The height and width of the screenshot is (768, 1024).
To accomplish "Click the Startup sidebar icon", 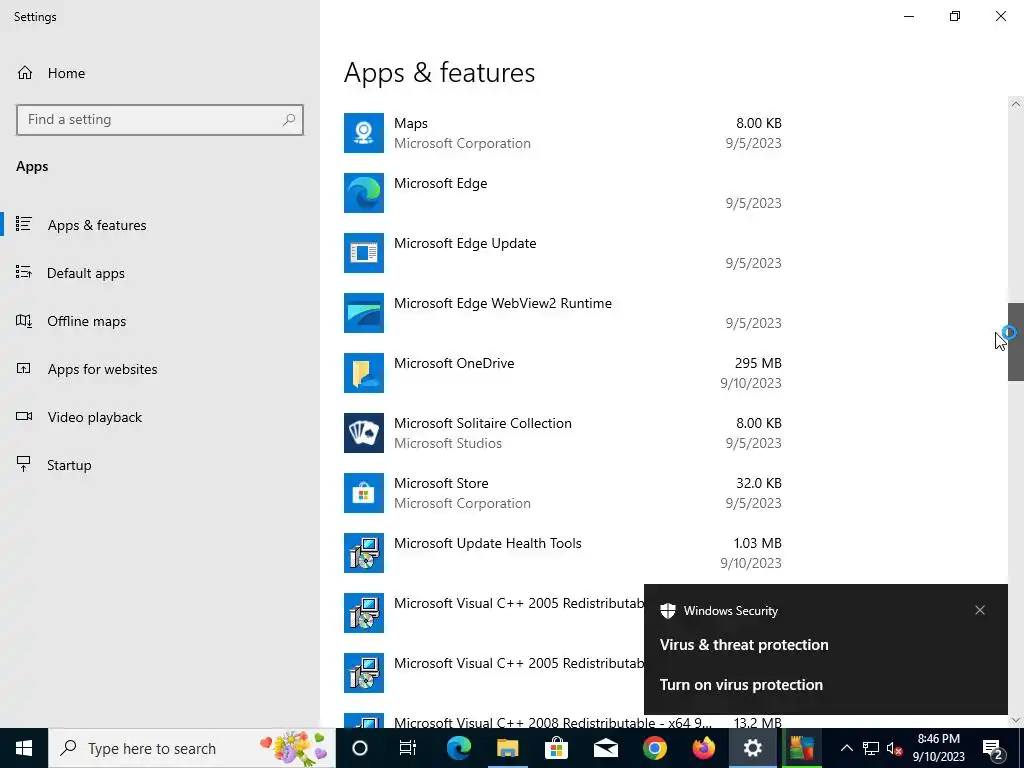I will [24, 464].
